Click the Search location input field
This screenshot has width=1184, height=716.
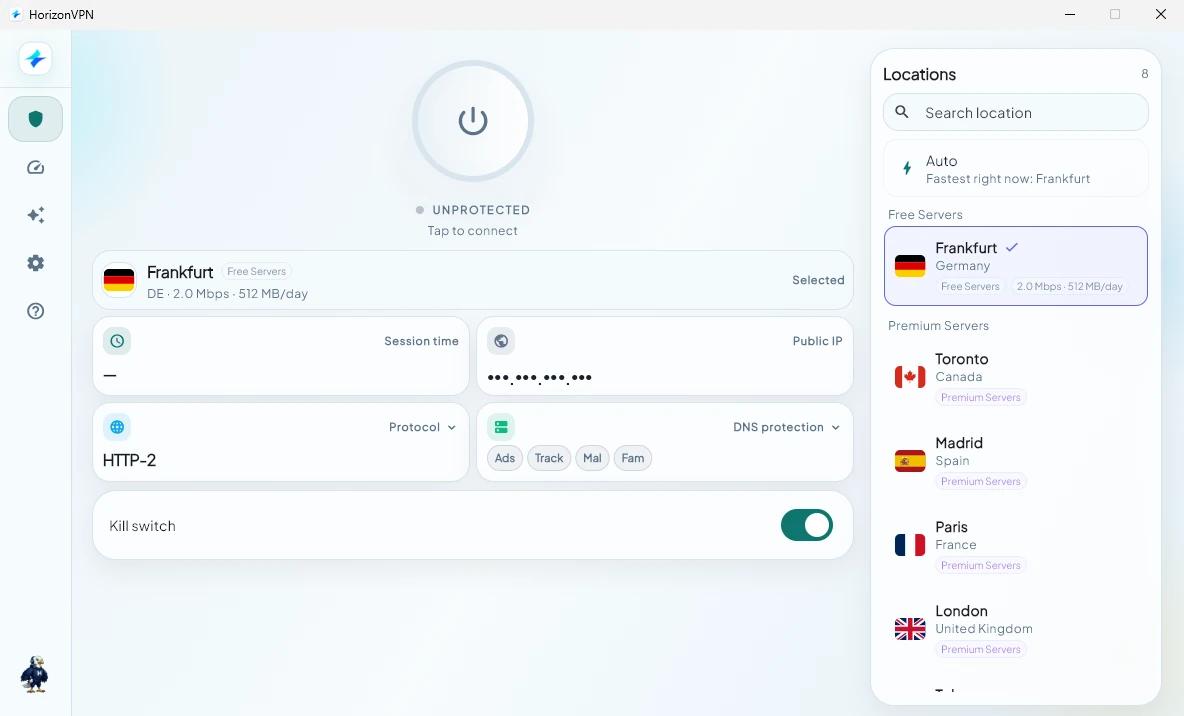1016,113
